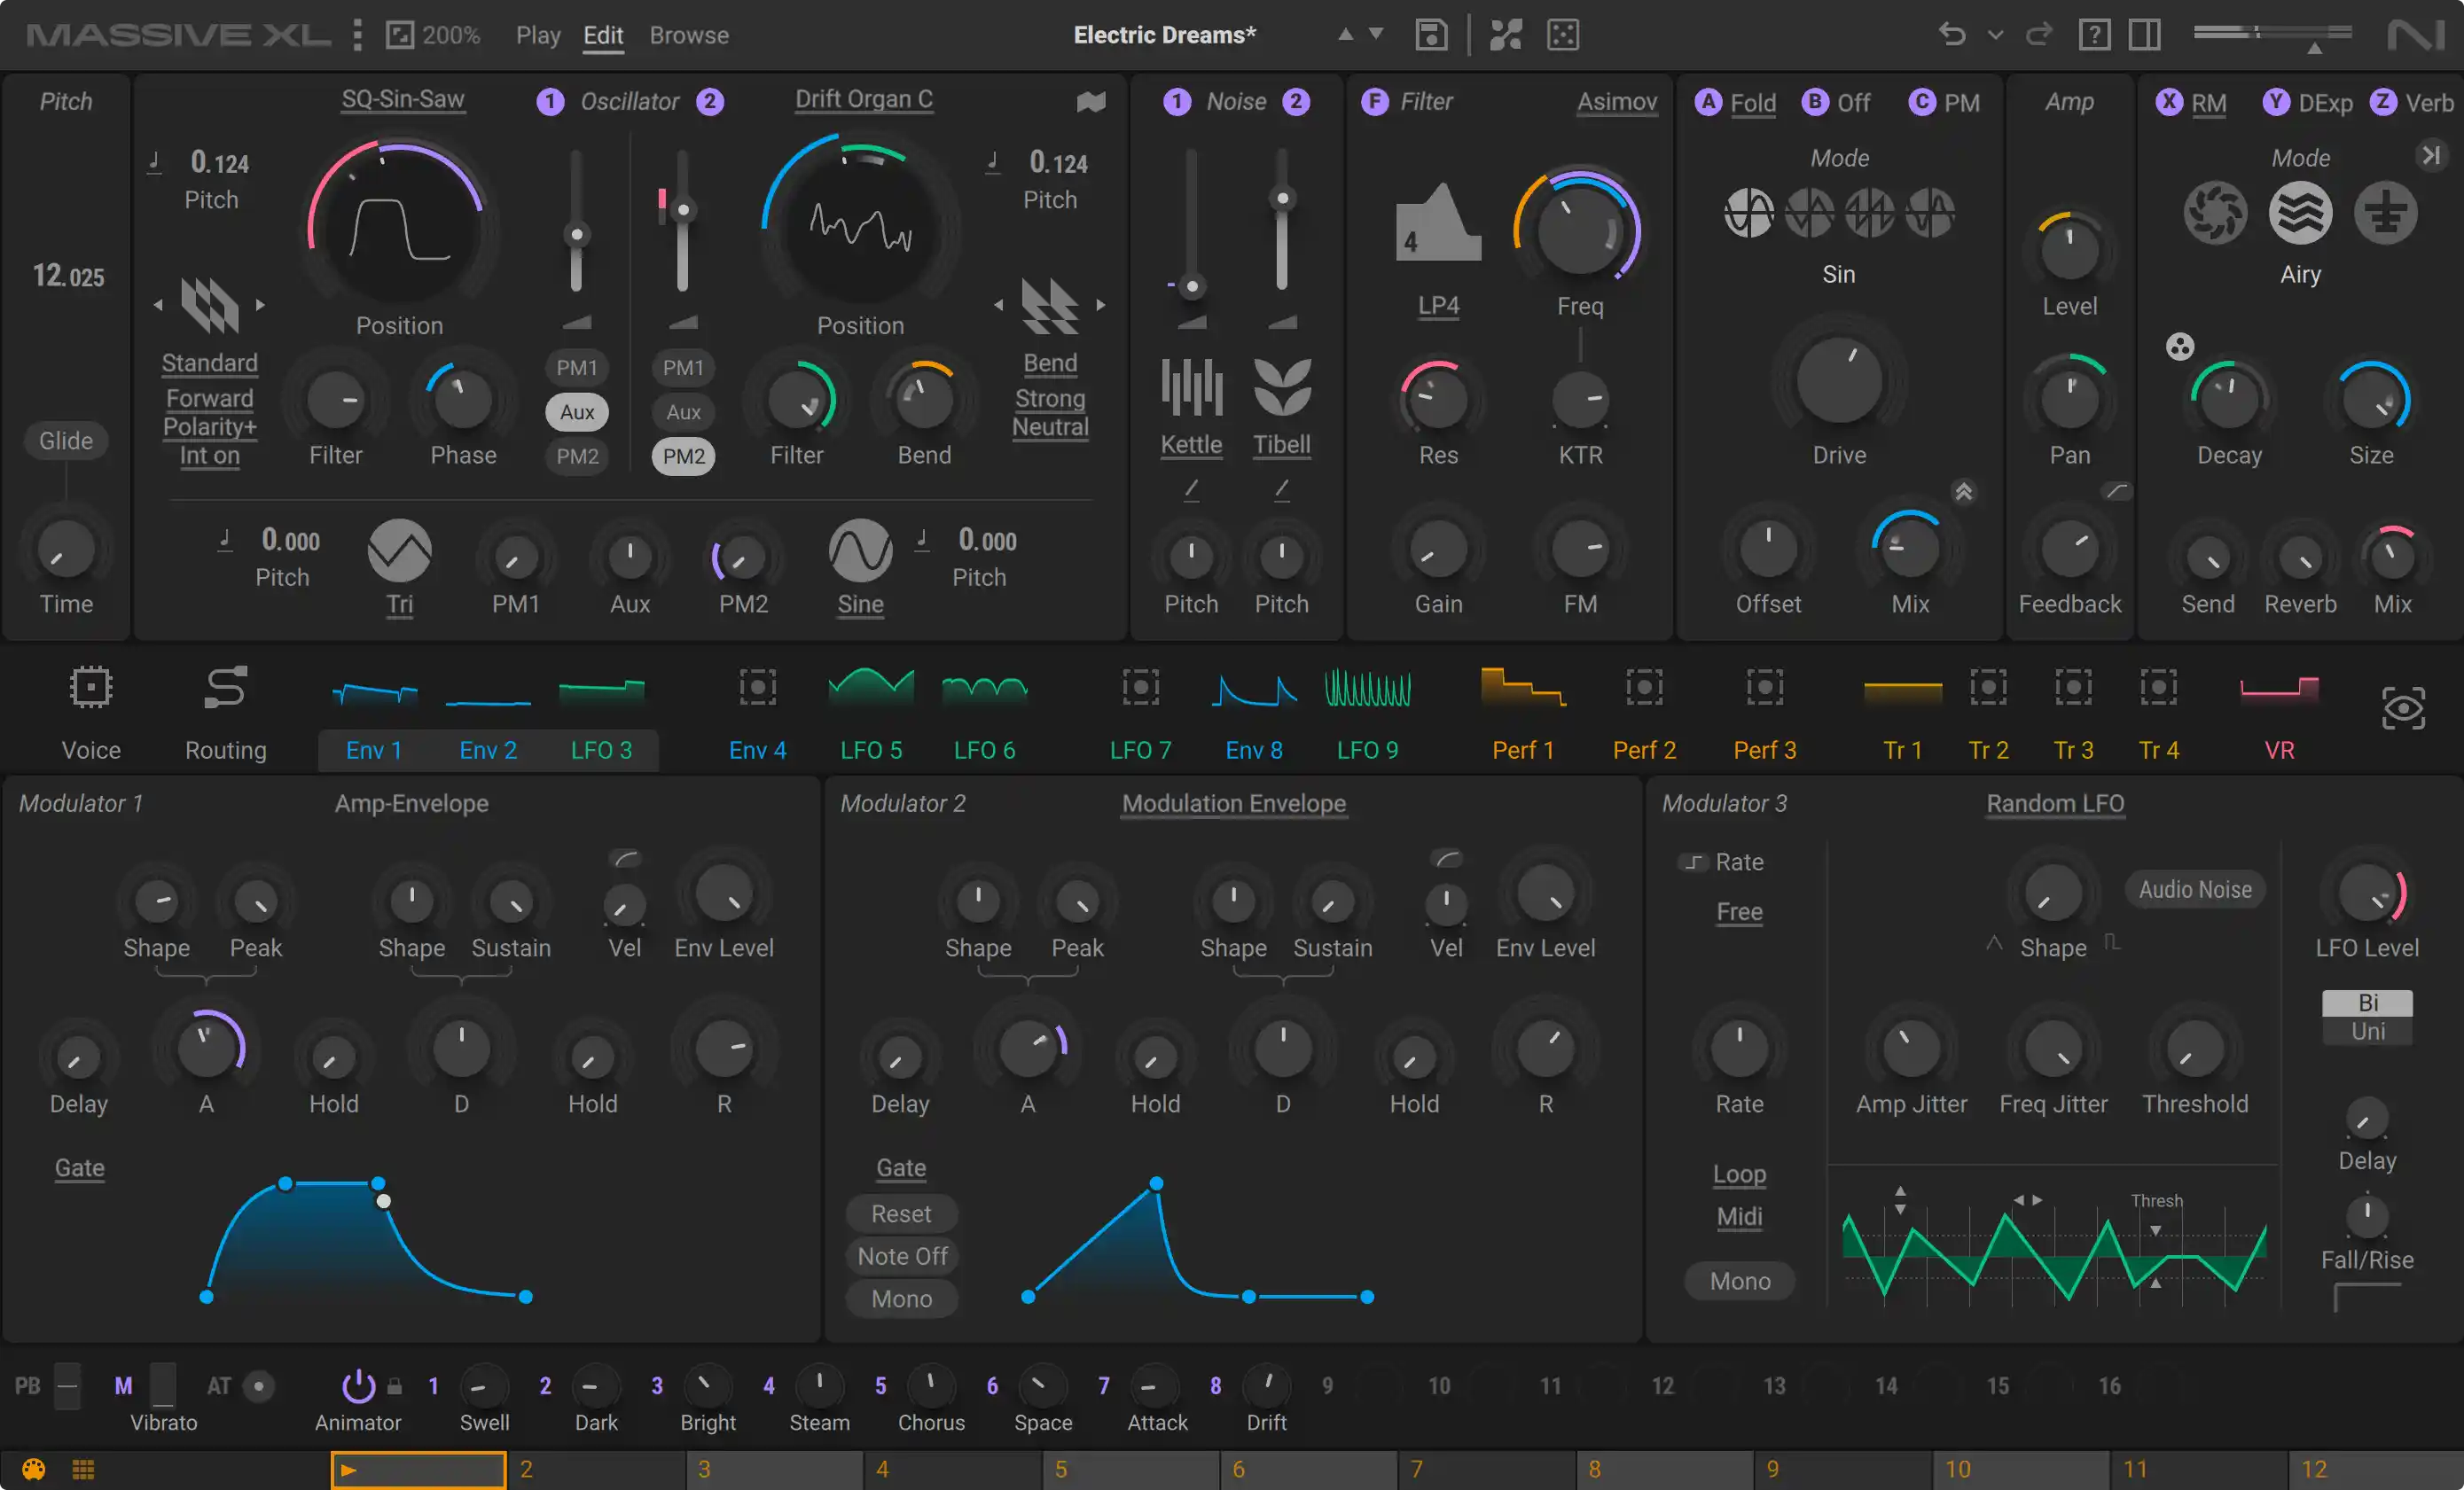The width and height of the screenshot is (2464, 1490).
Task: Toggle the Glide button
Action: [66, 441]
